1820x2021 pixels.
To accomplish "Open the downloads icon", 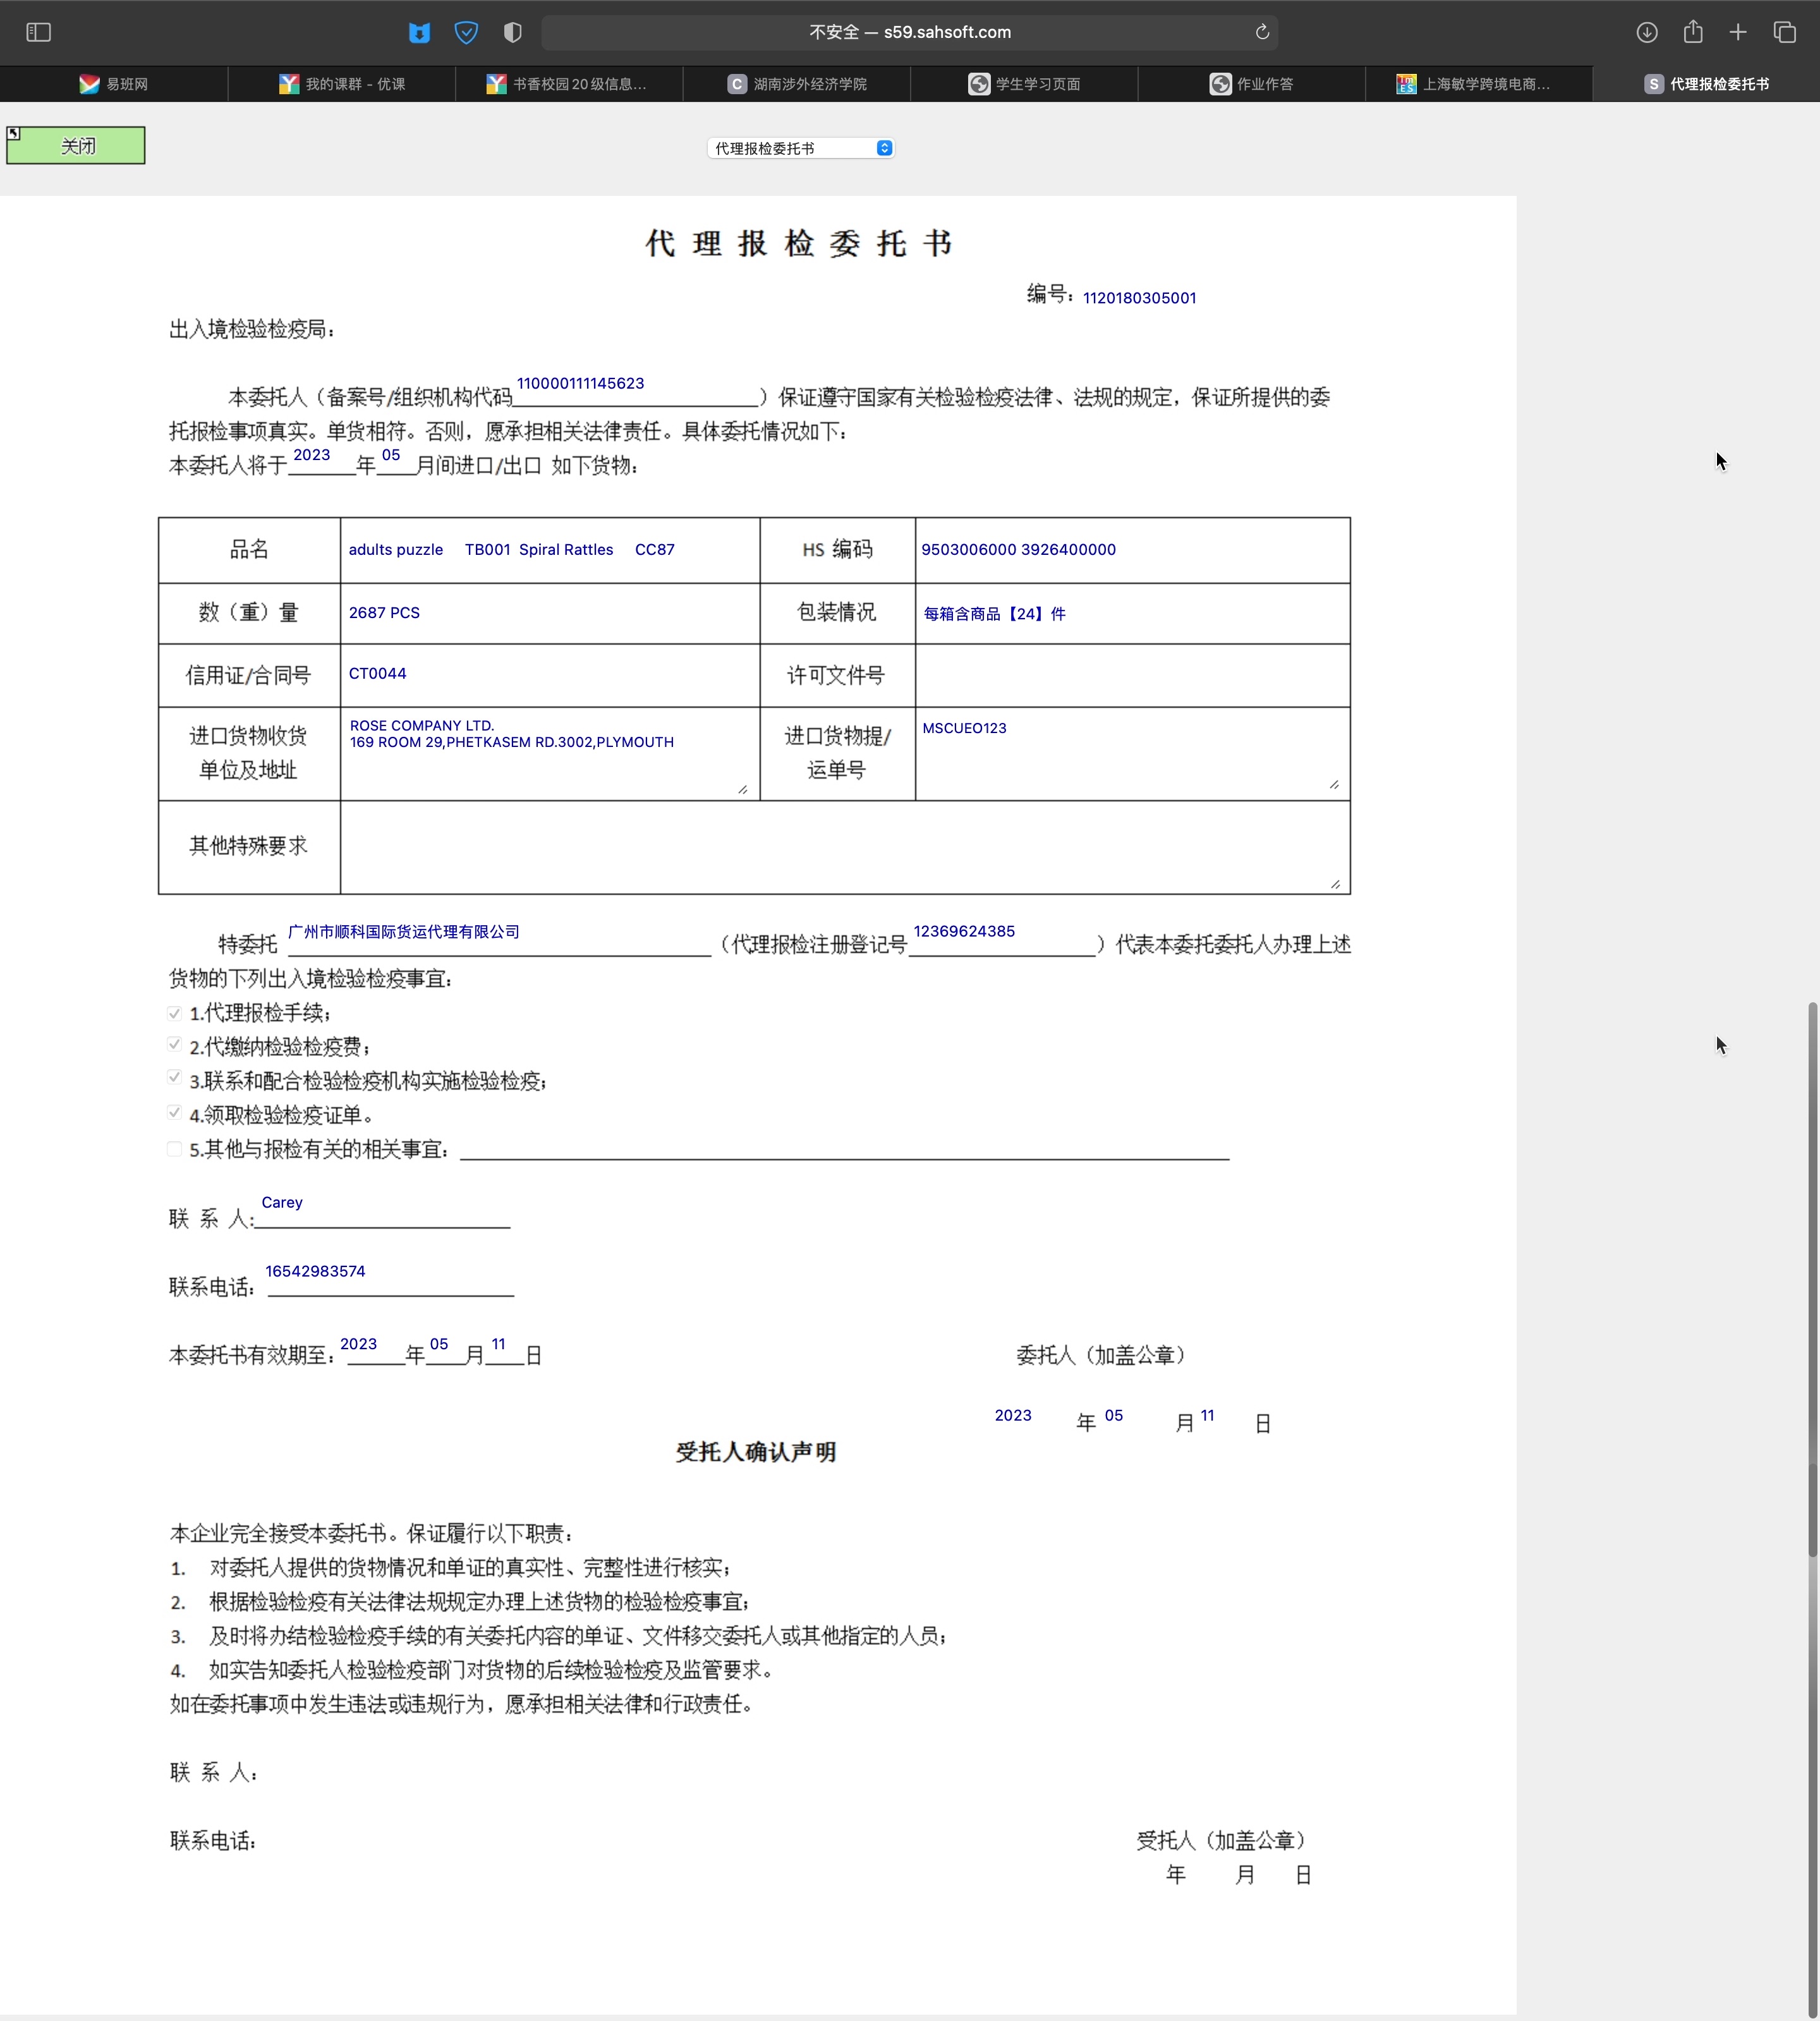I will tap(1647, 32).
